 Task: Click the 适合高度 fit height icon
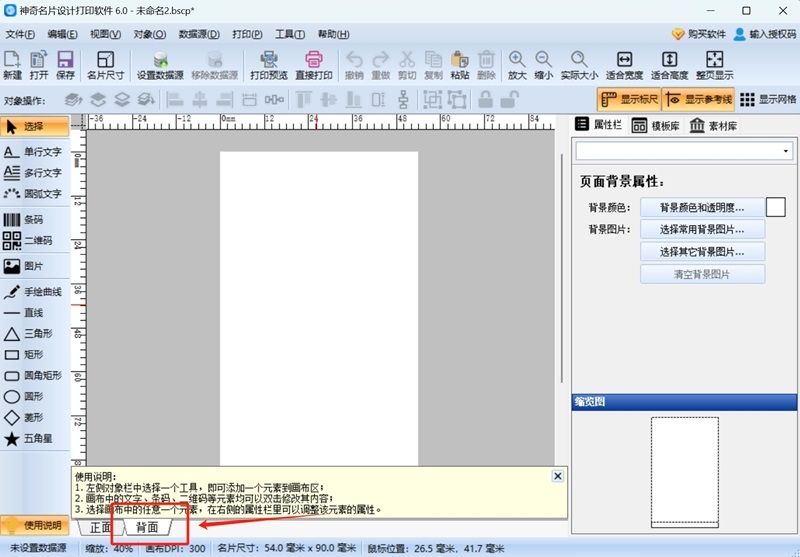pyautogui.click(x=669, y=65)
